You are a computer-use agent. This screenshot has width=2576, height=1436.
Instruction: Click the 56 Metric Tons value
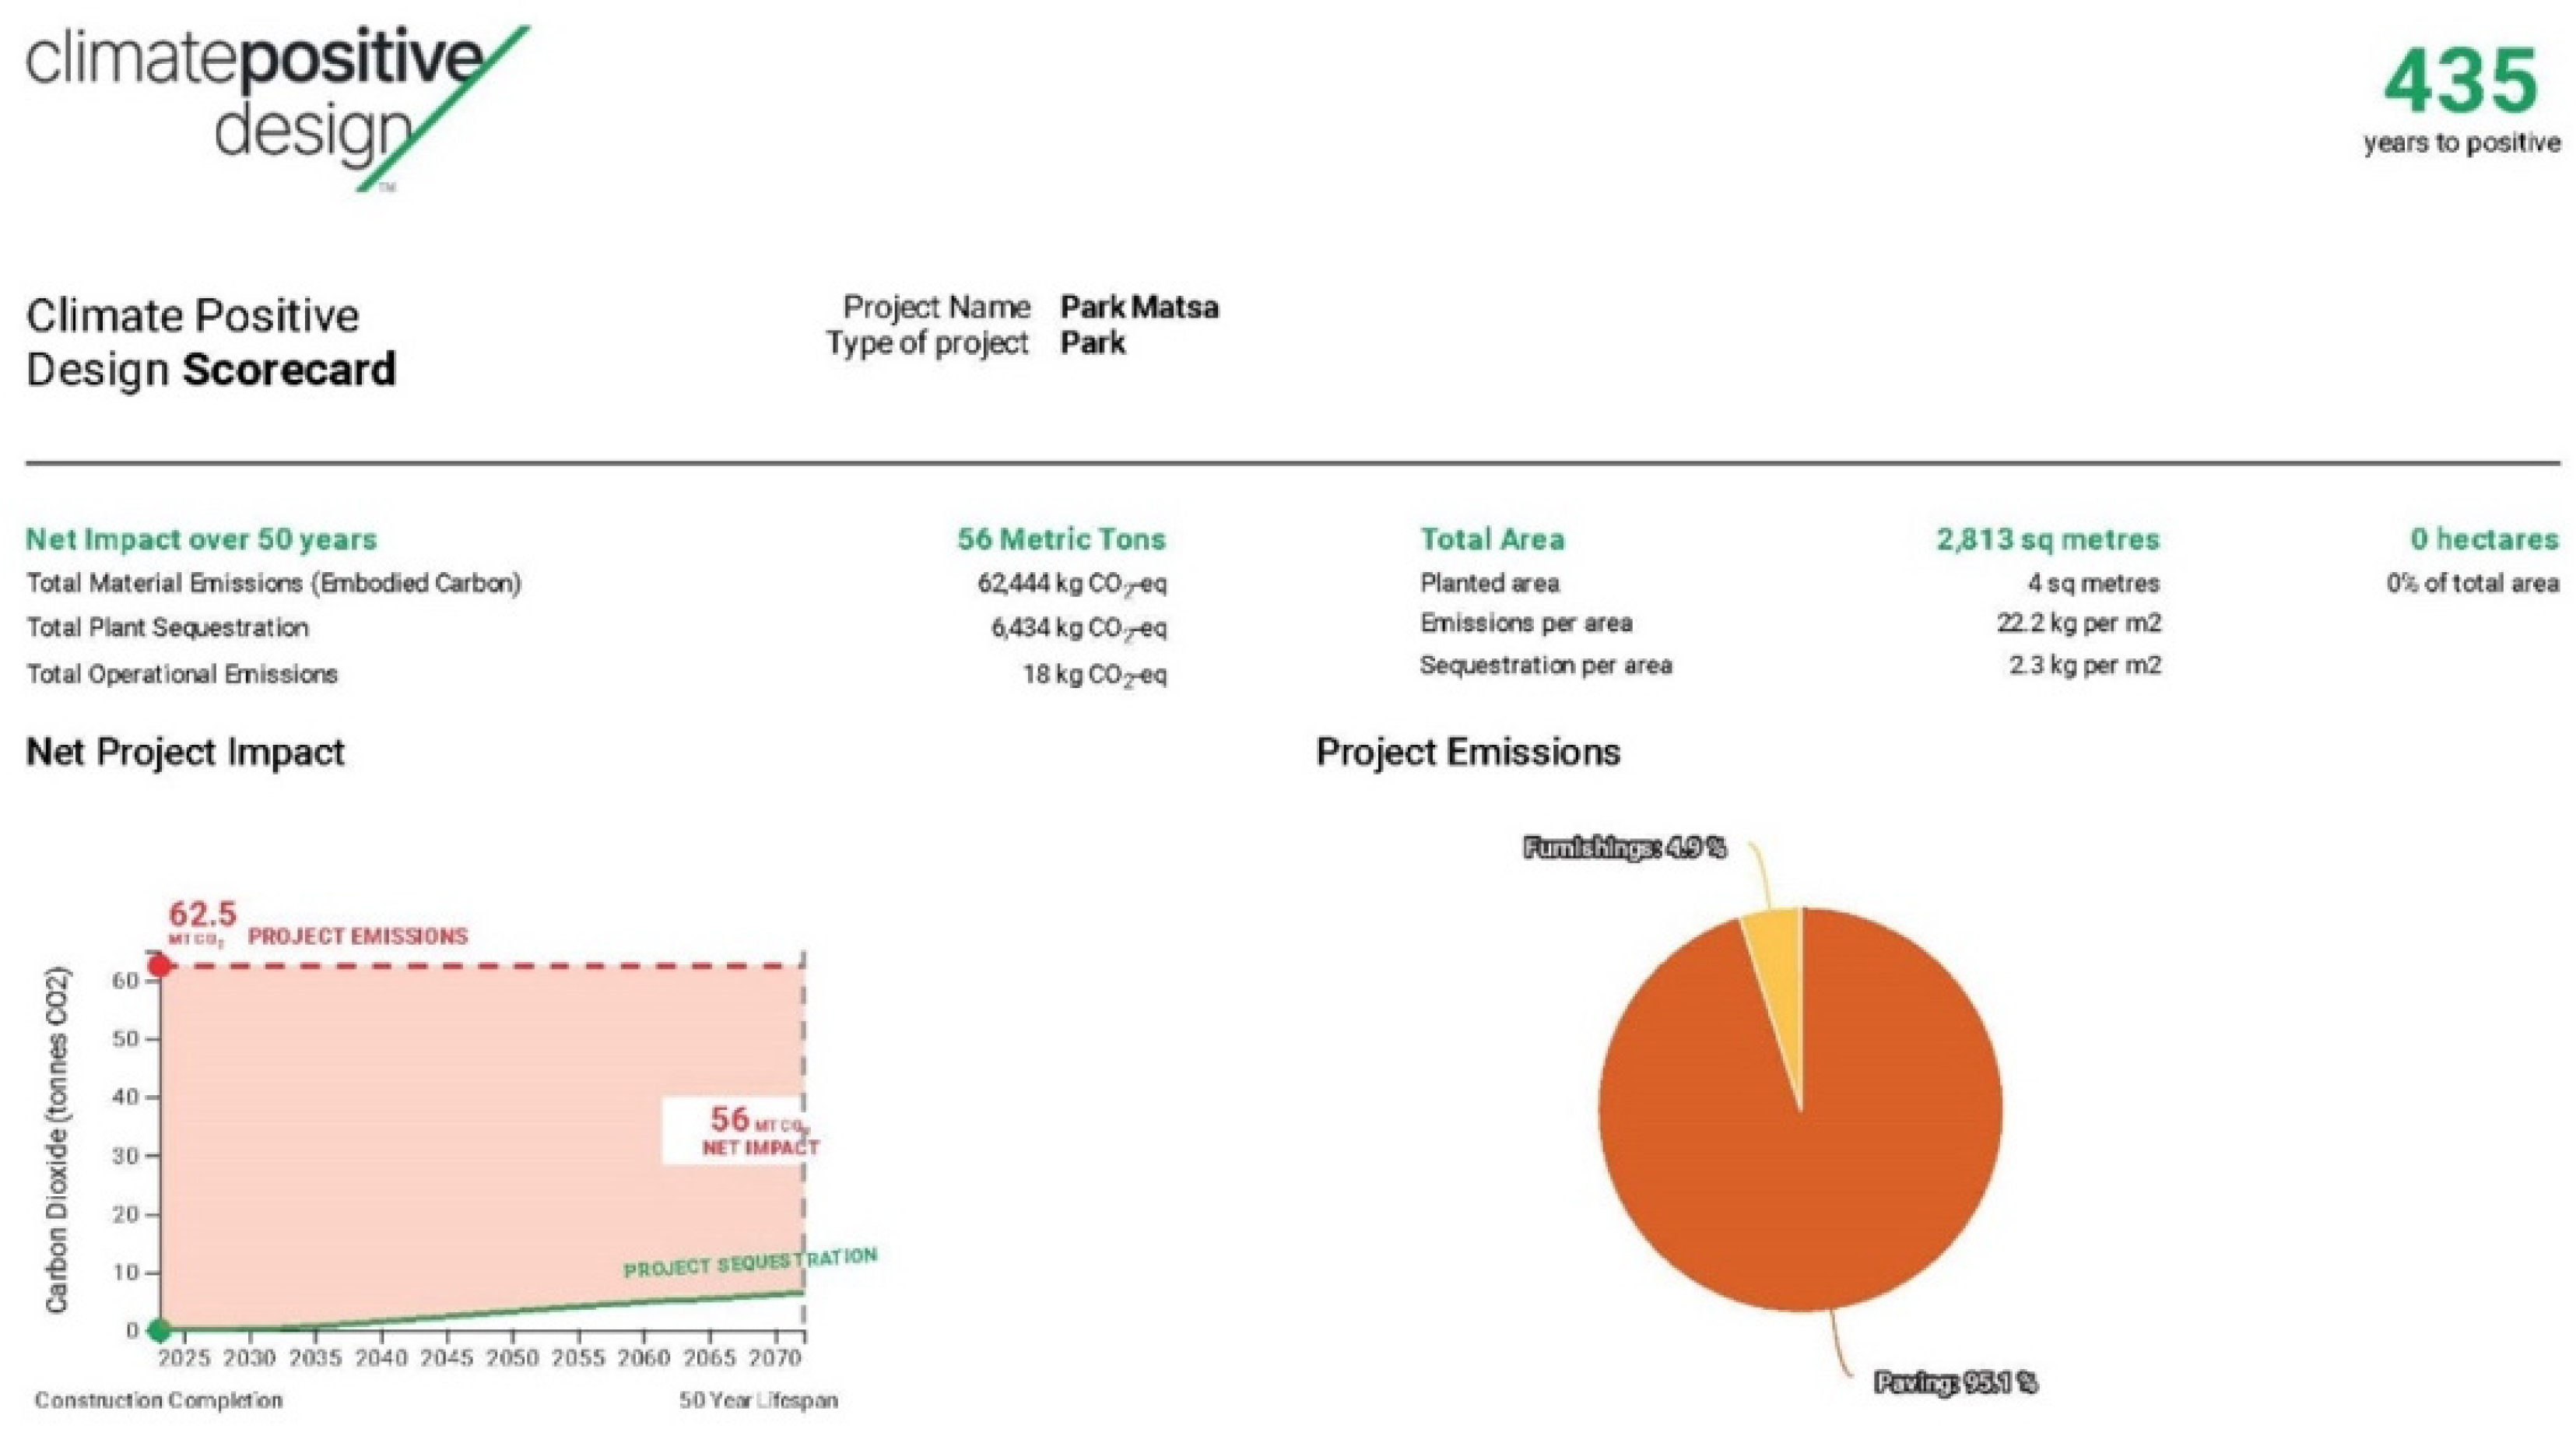point(1061,539)
